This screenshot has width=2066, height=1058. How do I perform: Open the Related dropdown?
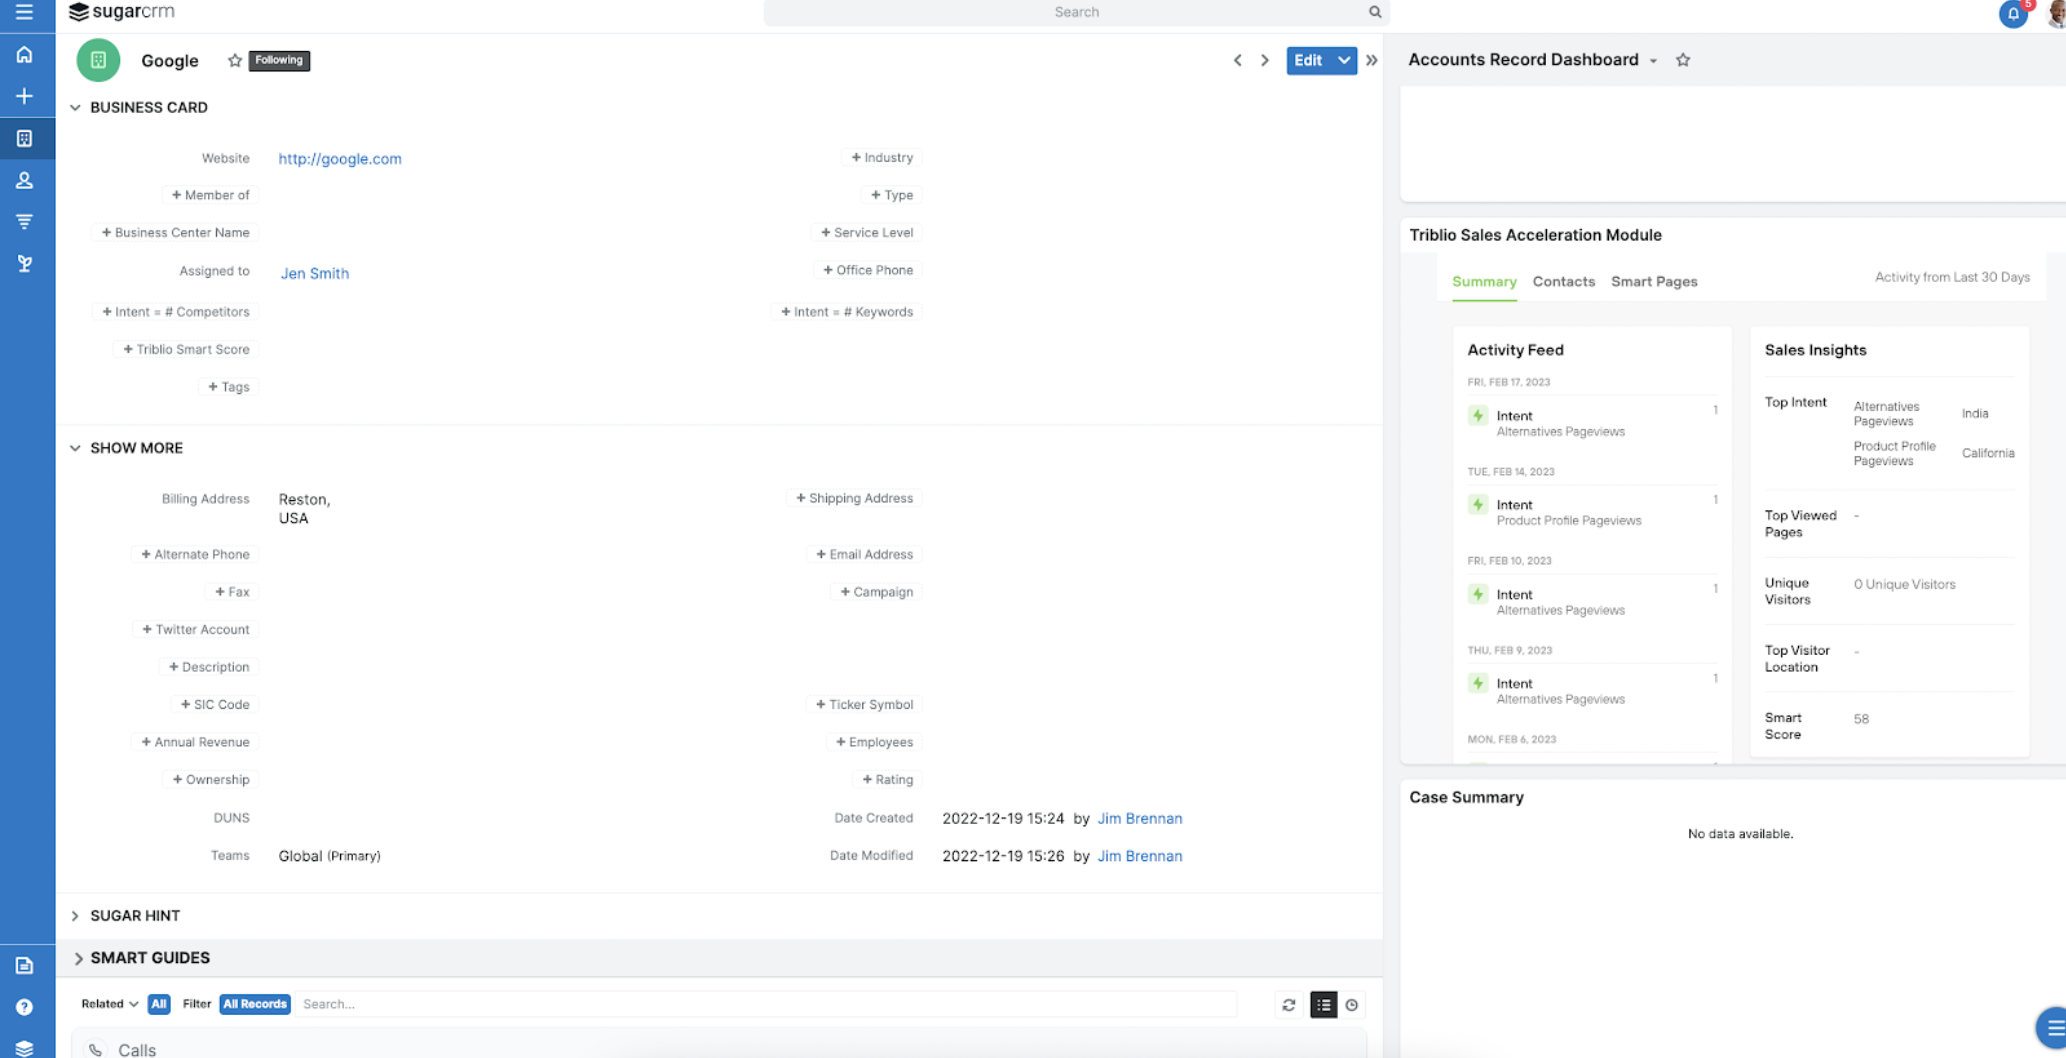pos(110,1004)
